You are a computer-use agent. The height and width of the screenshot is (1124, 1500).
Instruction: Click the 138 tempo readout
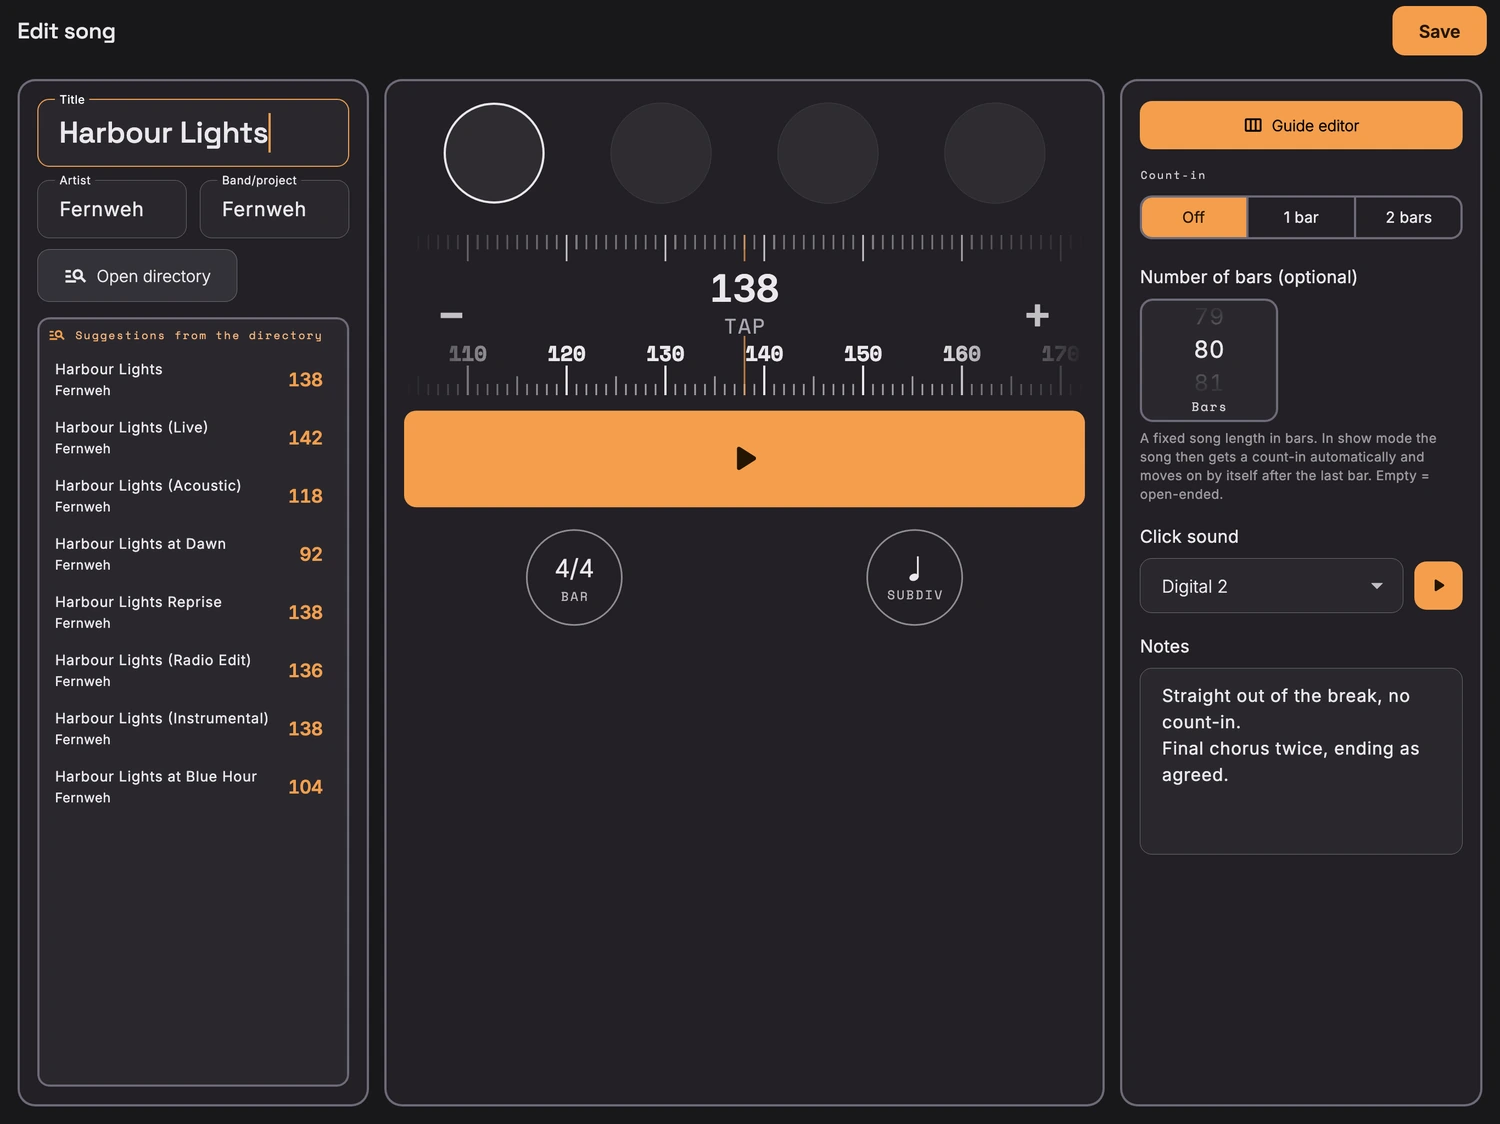click(744, 289)
